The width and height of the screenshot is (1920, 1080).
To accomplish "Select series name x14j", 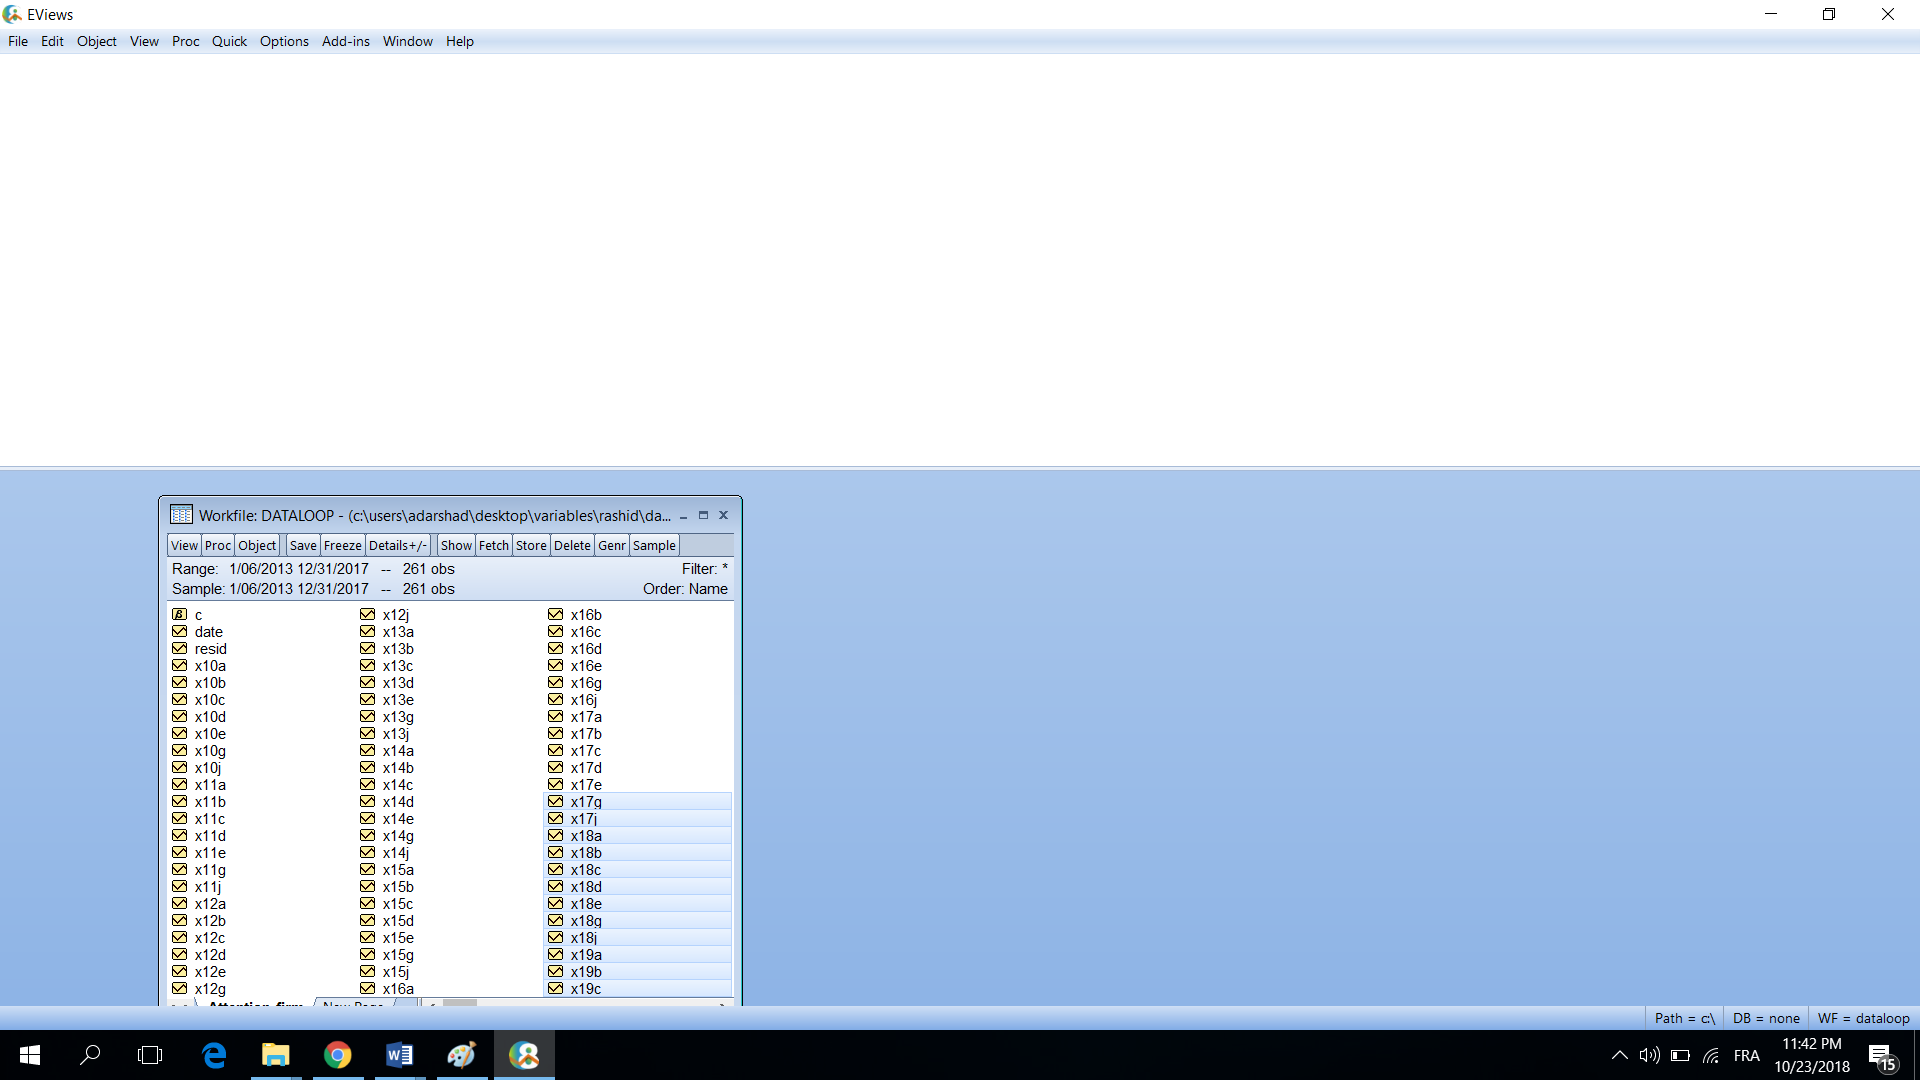I will [x=396, y=852].
